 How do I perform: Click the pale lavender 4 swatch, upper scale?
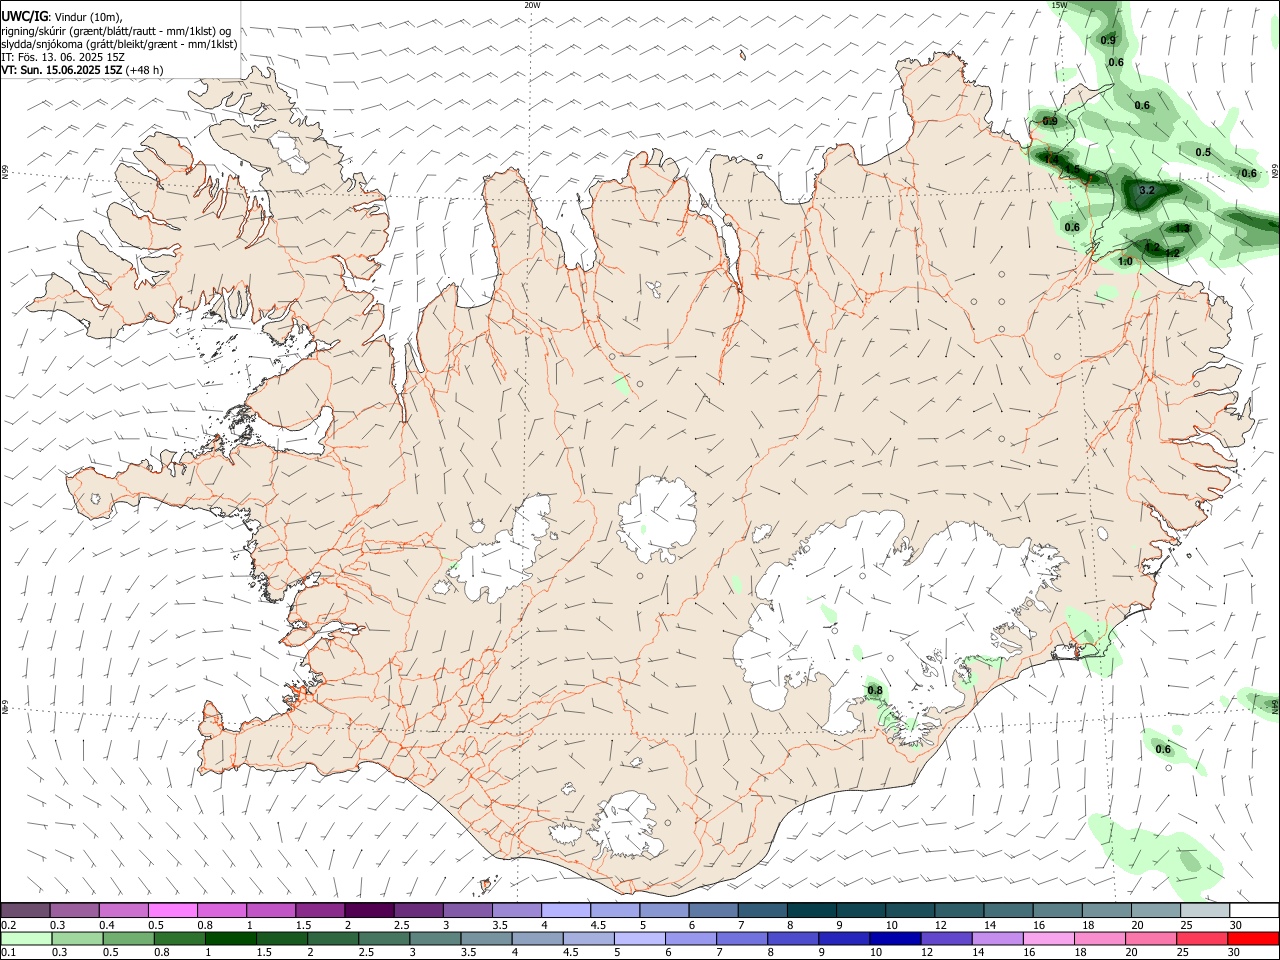(x=566, y=910)
